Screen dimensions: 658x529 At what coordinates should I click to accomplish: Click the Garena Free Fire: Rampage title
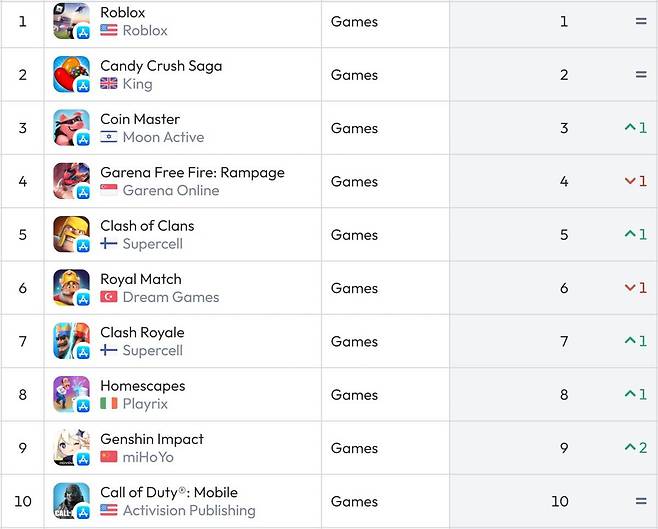(192, 172)
